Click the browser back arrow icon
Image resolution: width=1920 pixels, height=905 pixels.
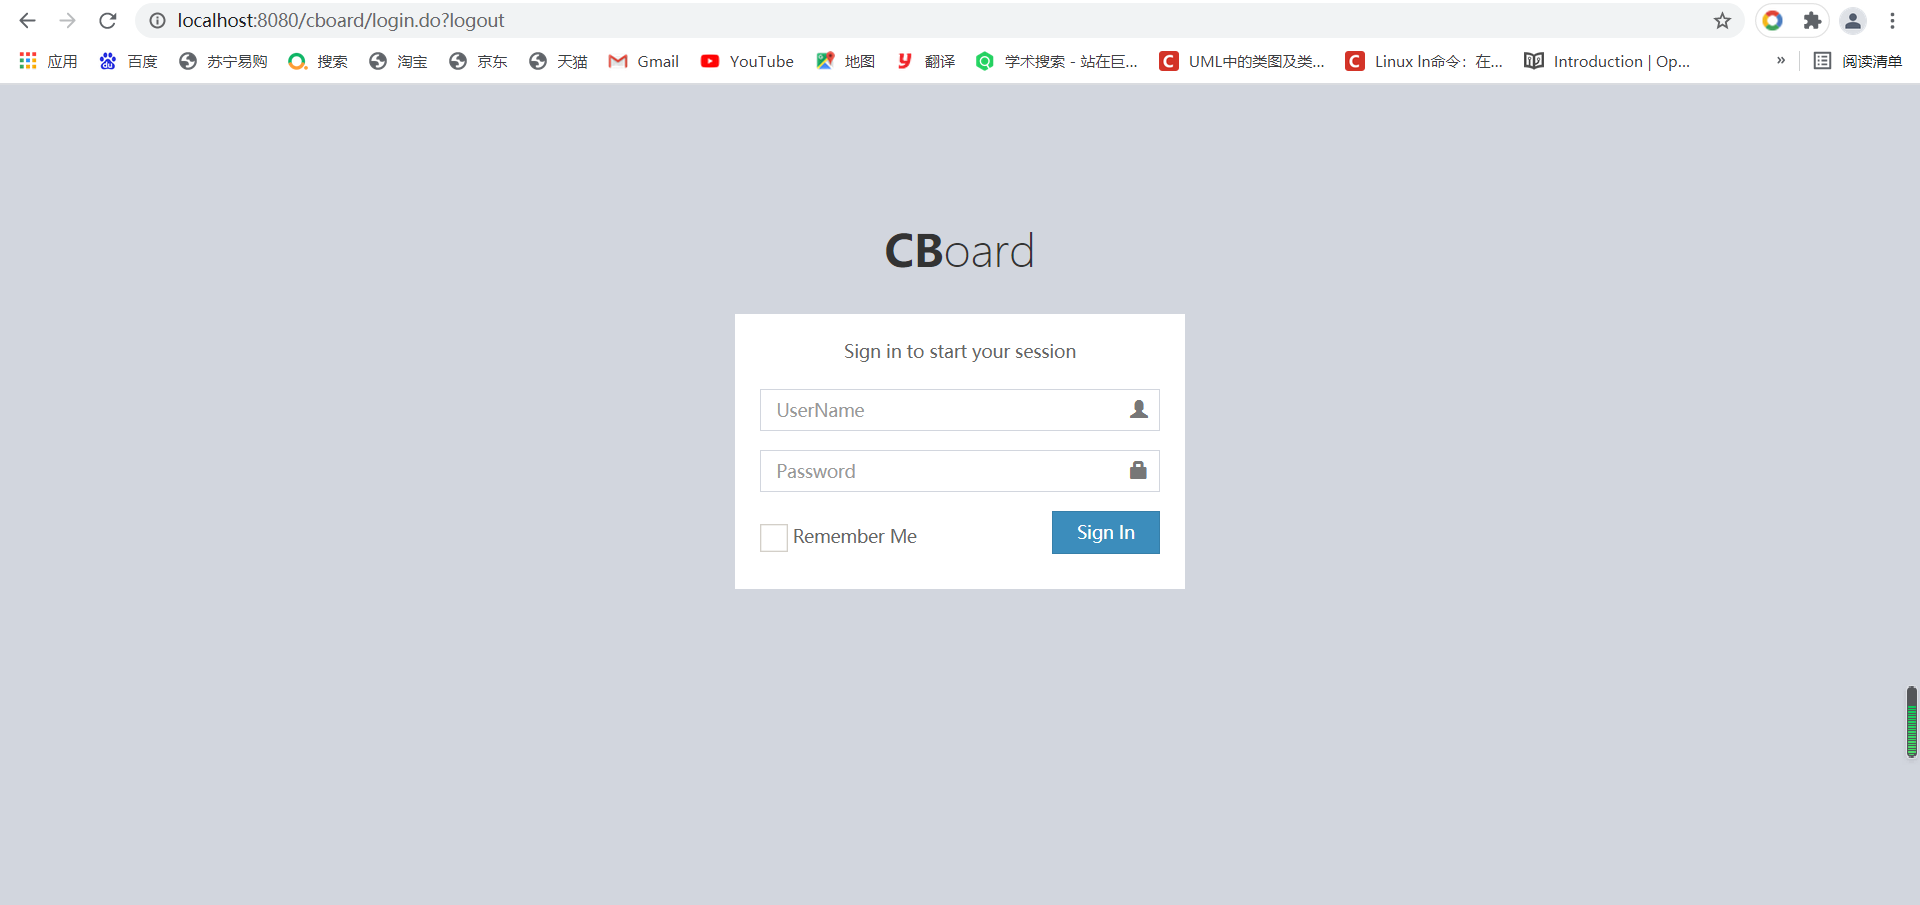27,20
